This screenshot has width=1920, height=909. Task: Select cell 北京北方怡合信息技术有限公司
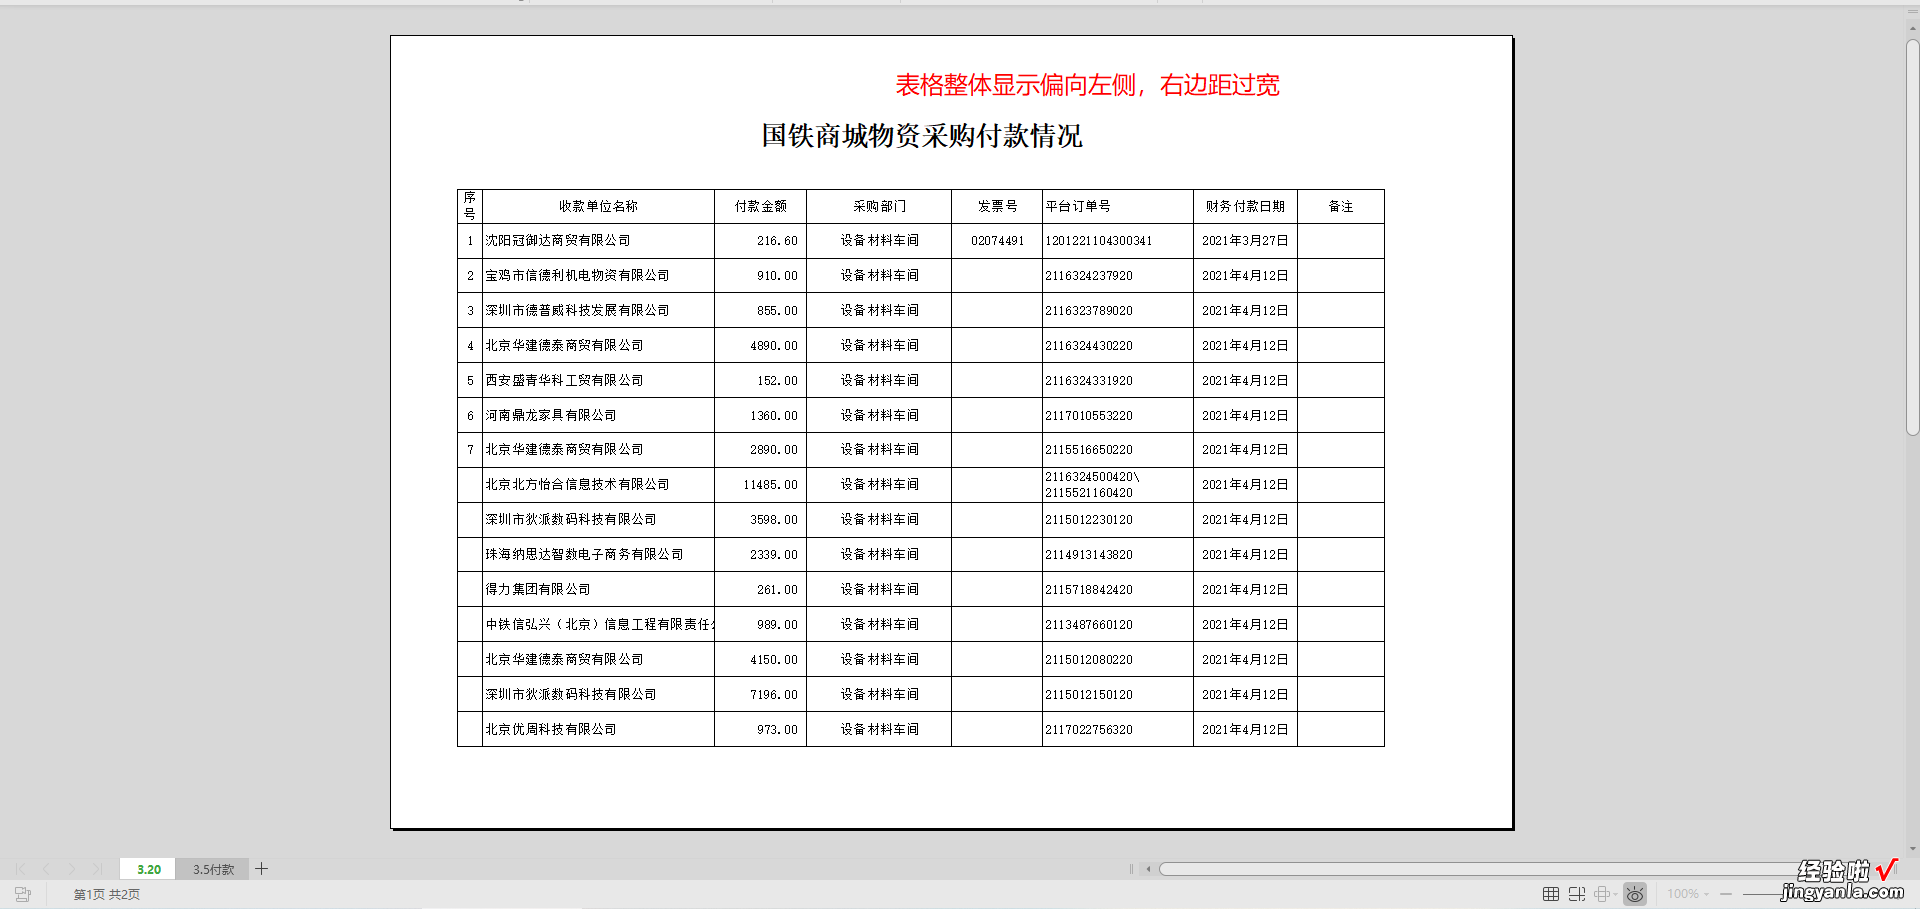coord(598,485)
